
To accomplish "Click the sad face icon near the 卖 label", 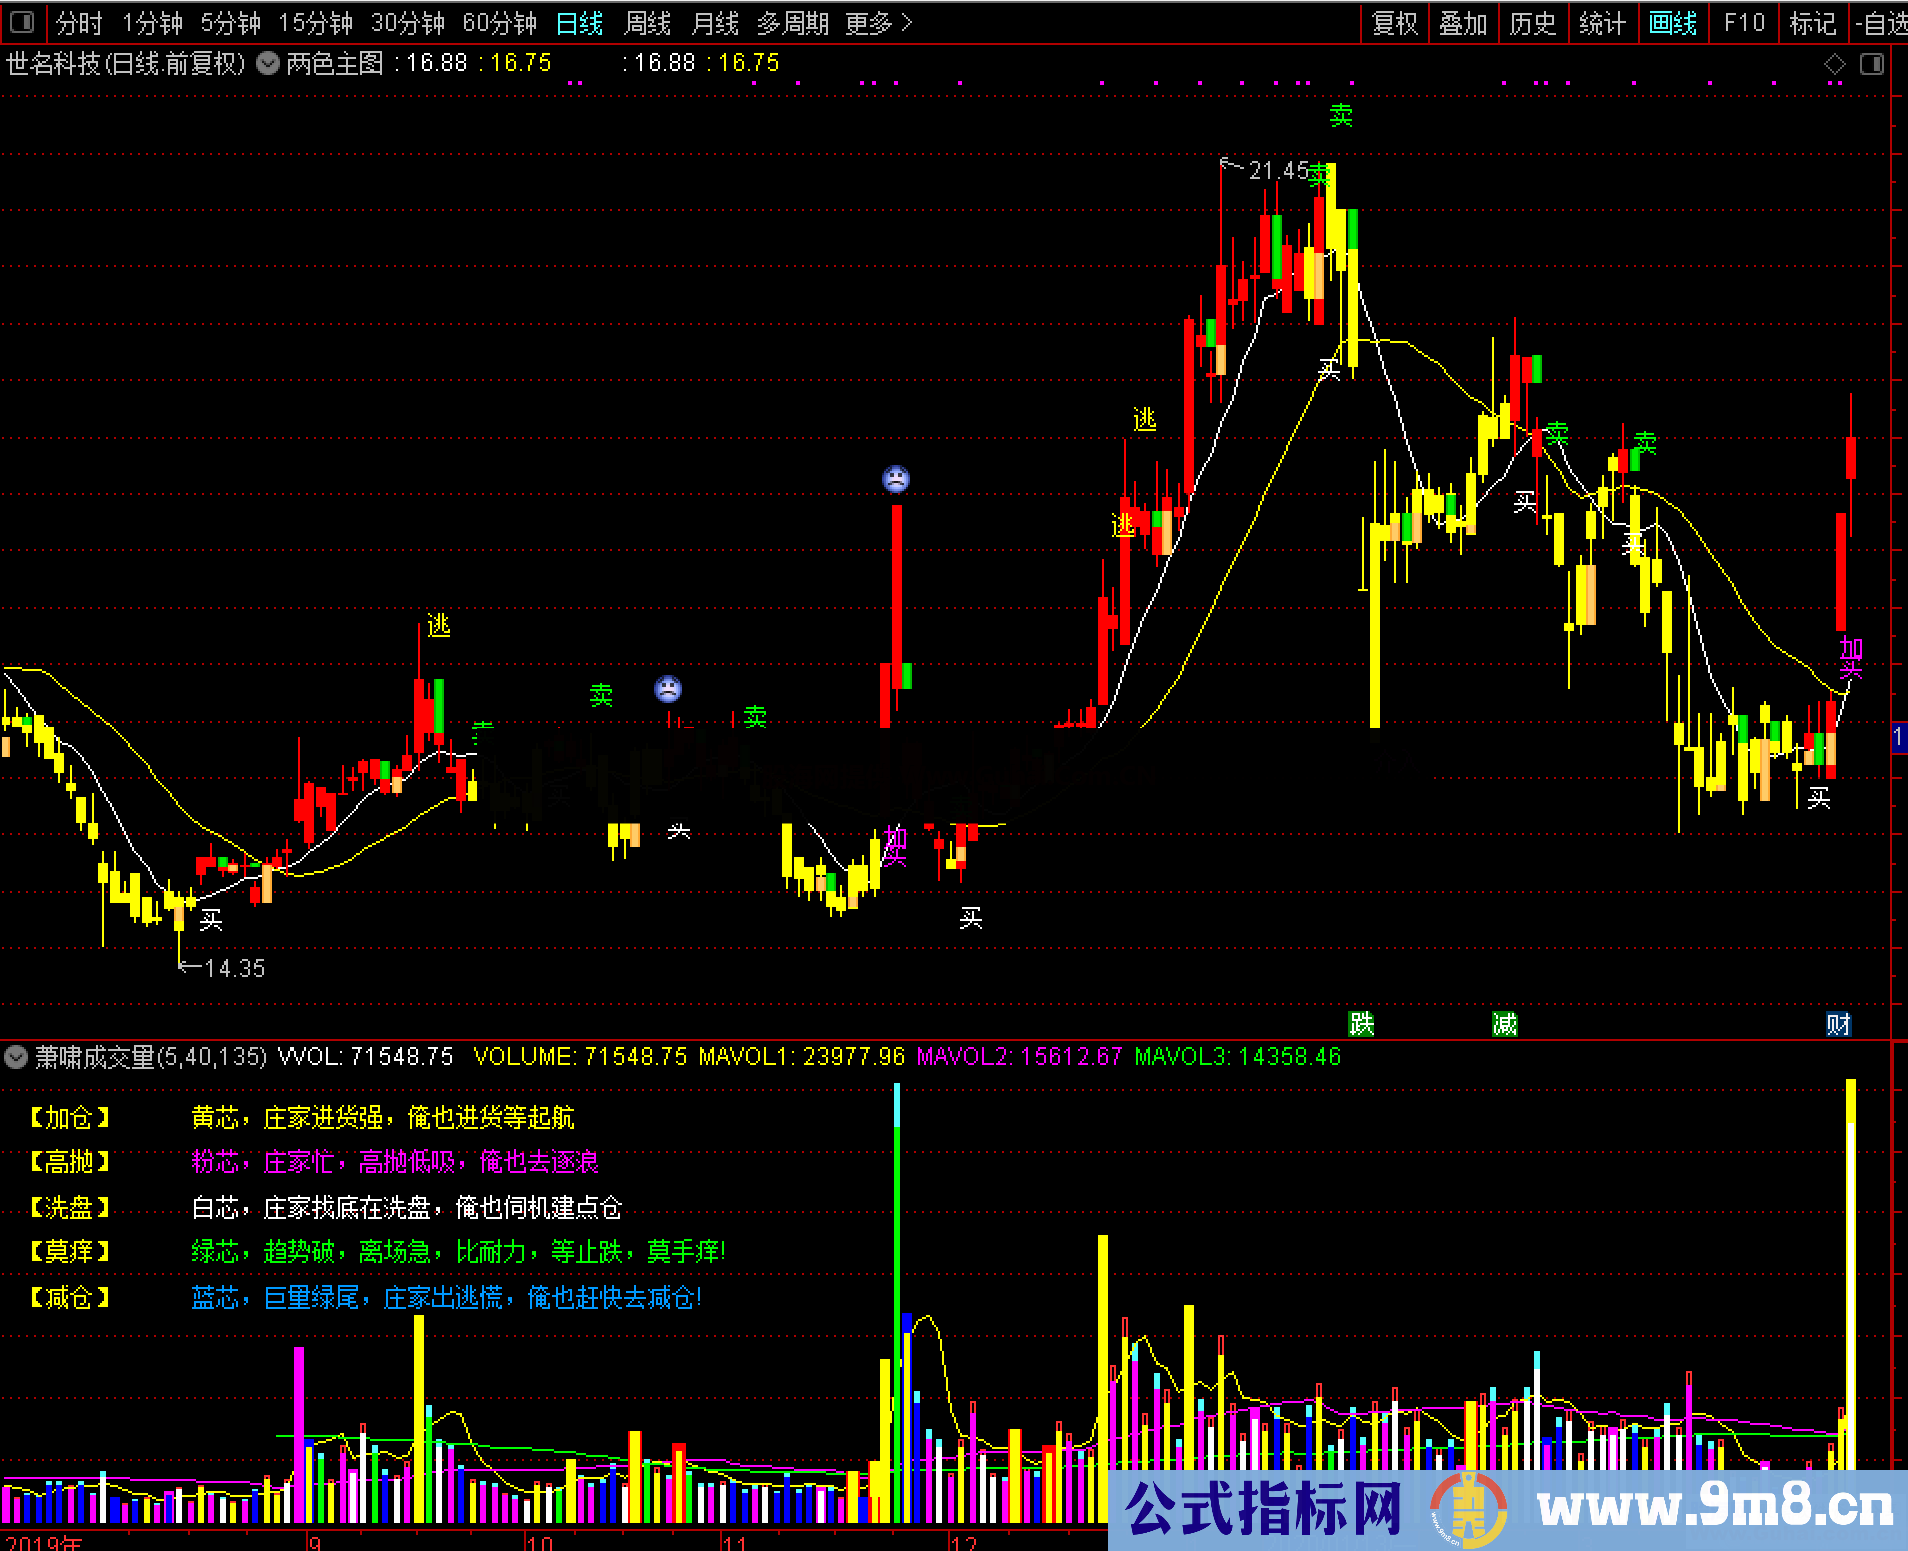I will point(667,689).
